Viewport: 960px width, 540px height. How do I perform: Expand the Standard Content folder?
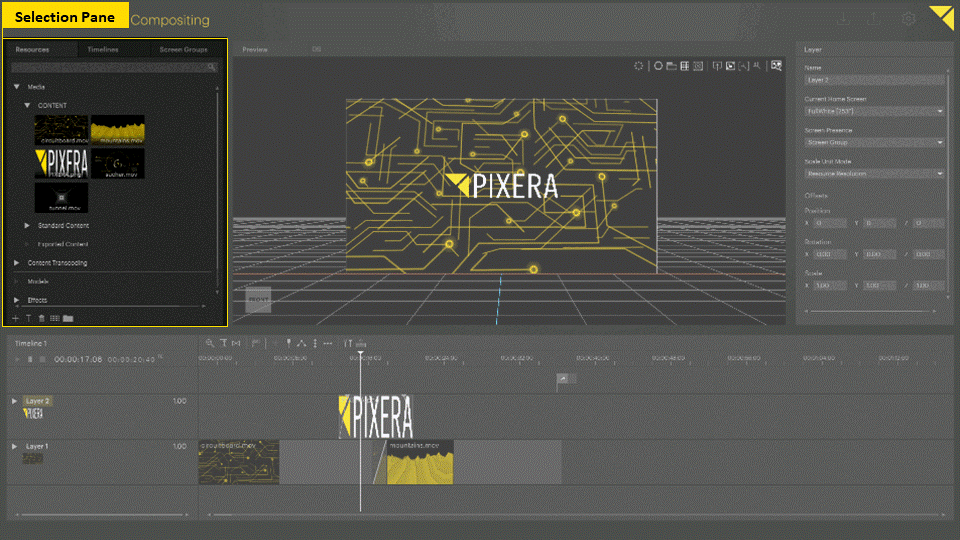click(27, 225)
